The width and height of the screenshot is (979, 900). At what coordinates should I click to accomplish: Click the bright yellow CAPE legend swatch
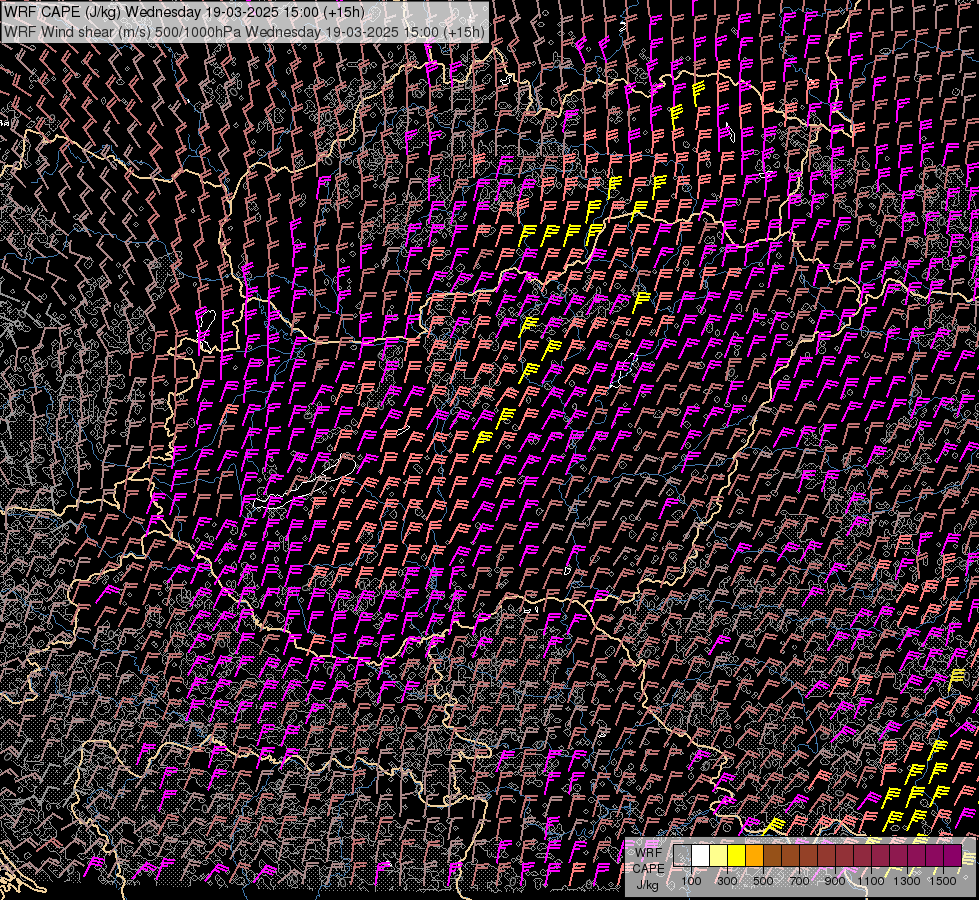736,856
